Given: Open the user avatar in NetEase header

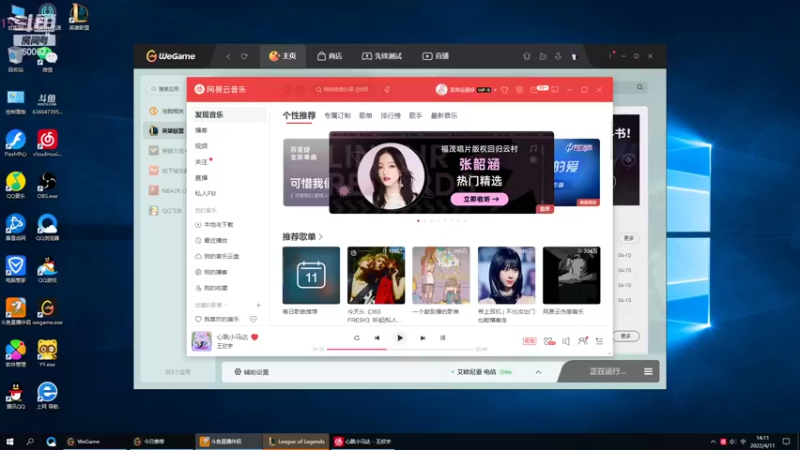Looking at the screenshot, I should 441,89.
